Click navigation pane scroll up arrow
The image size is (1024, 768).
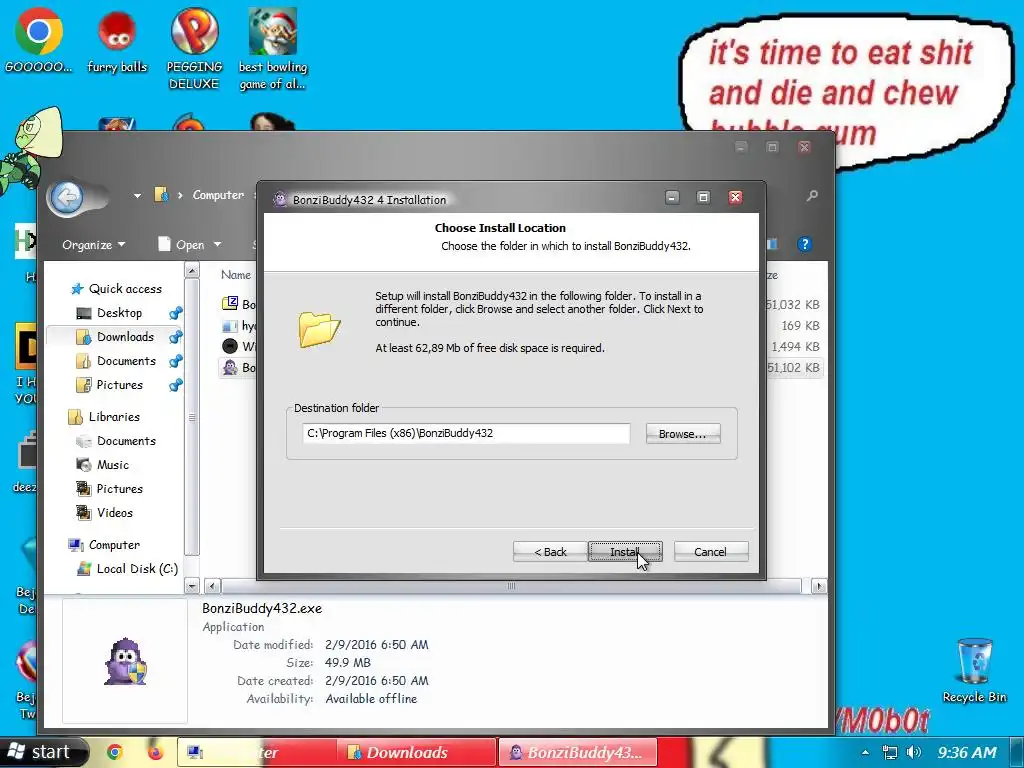click(191, 270)
